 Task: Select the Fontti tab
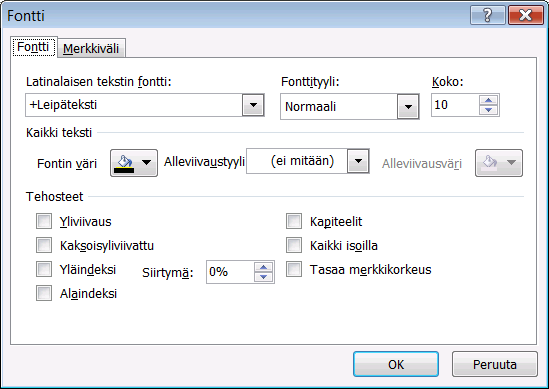point(34,47)
